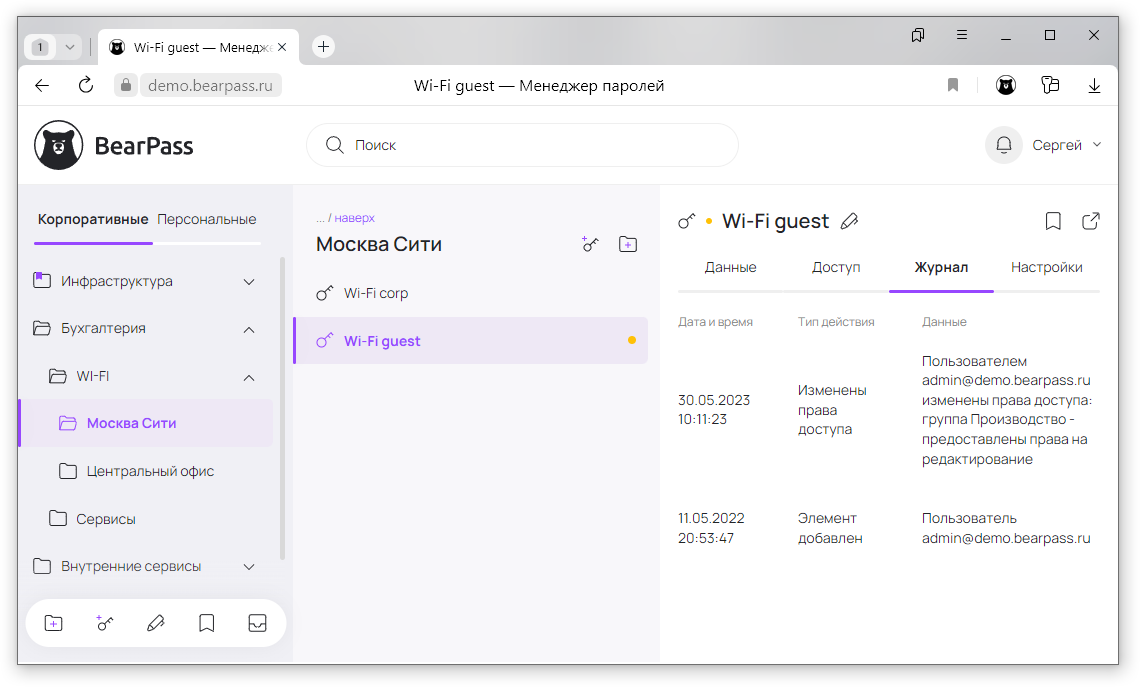The width and height of the screenshot is (1140, 687).
Task: Collapse the WI-FI folder chevron
Action: tap(249, 377)
